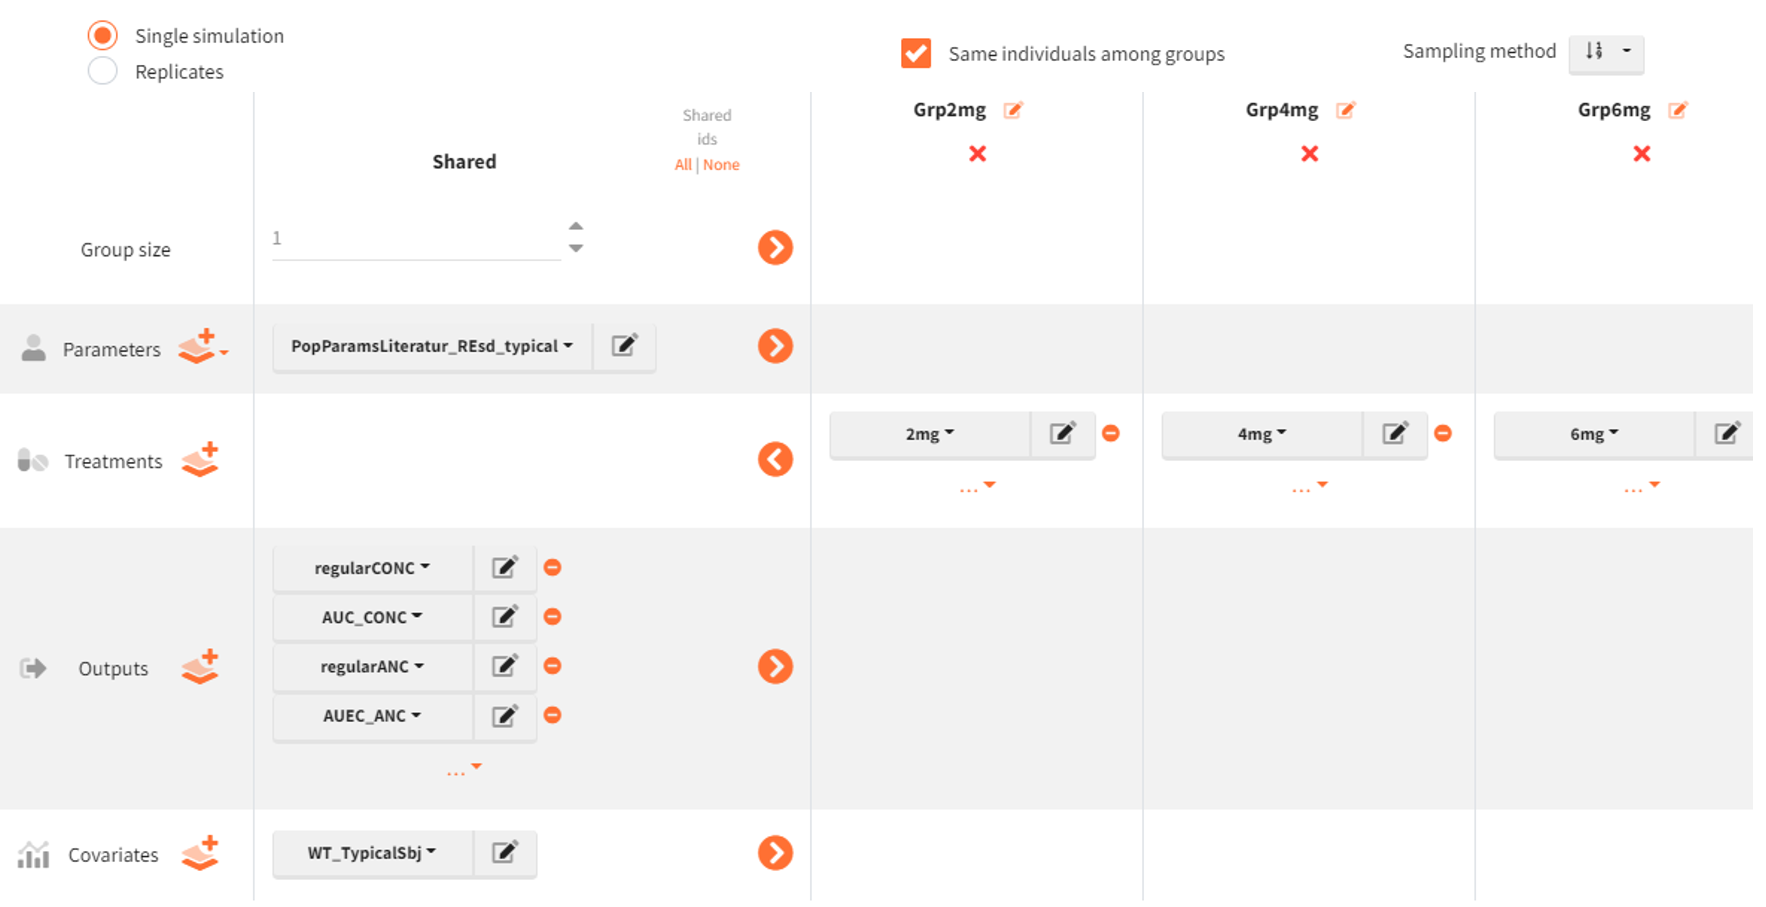This screenshot has height=907, width=1766.
Task: Click the add Covariates element icon
Action: pos(200,853)
